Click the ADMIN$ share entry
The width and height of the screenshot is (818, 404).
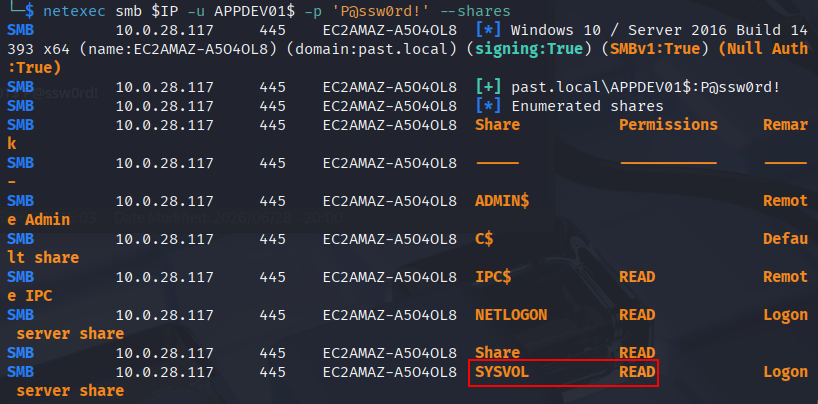pos(502,201)
